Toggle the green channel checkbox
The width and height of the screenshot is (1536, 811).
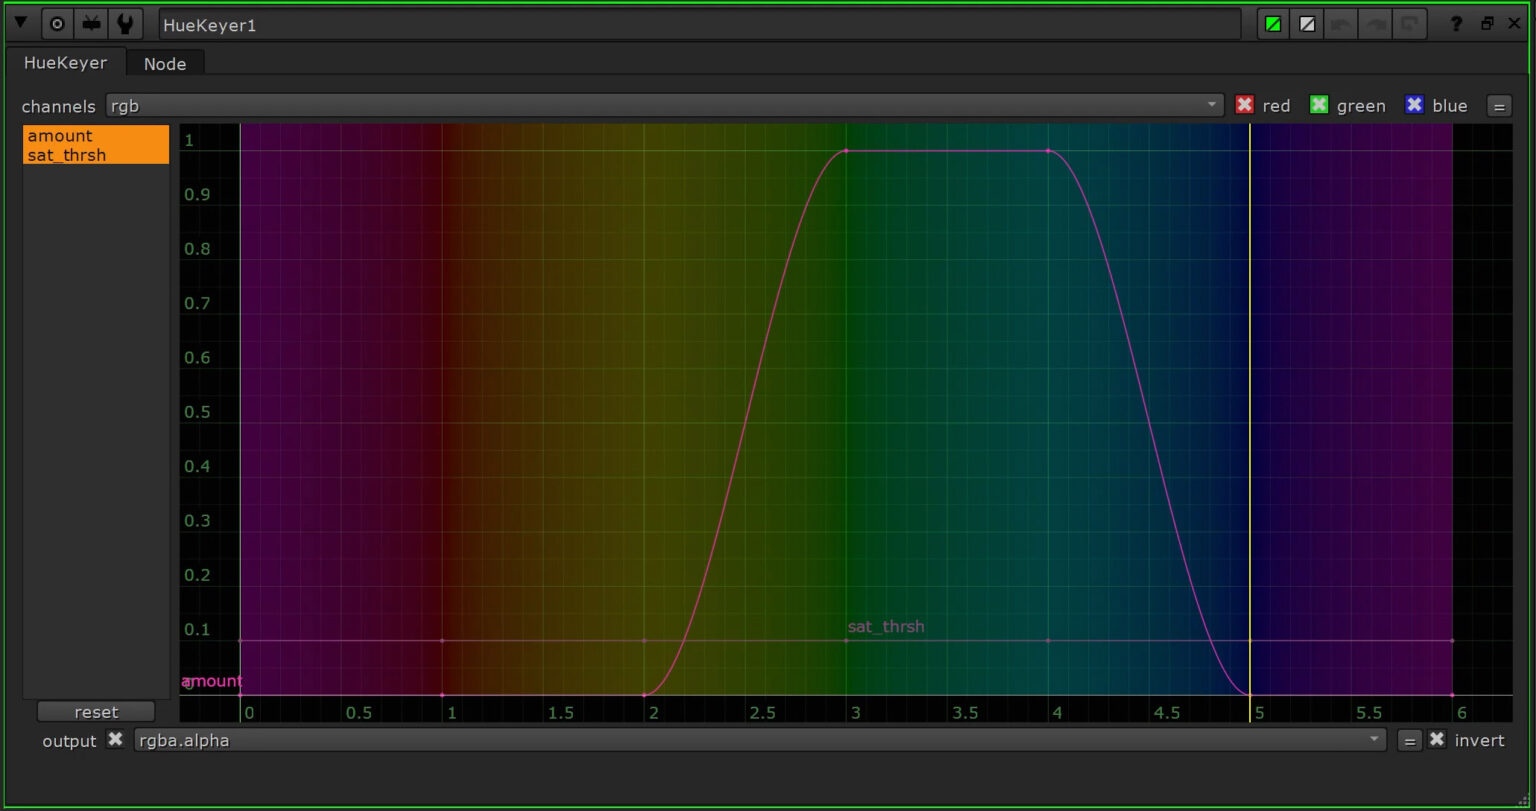click(1319, 105)
